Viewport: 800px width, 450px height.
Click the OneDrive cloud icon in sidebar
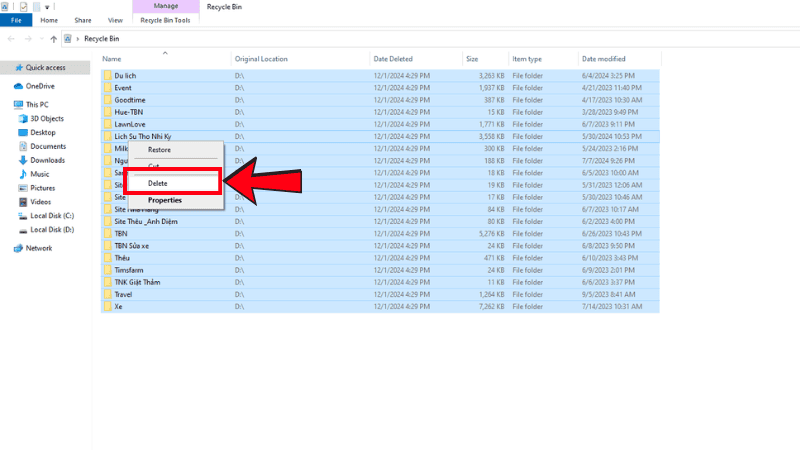(18, 86)
